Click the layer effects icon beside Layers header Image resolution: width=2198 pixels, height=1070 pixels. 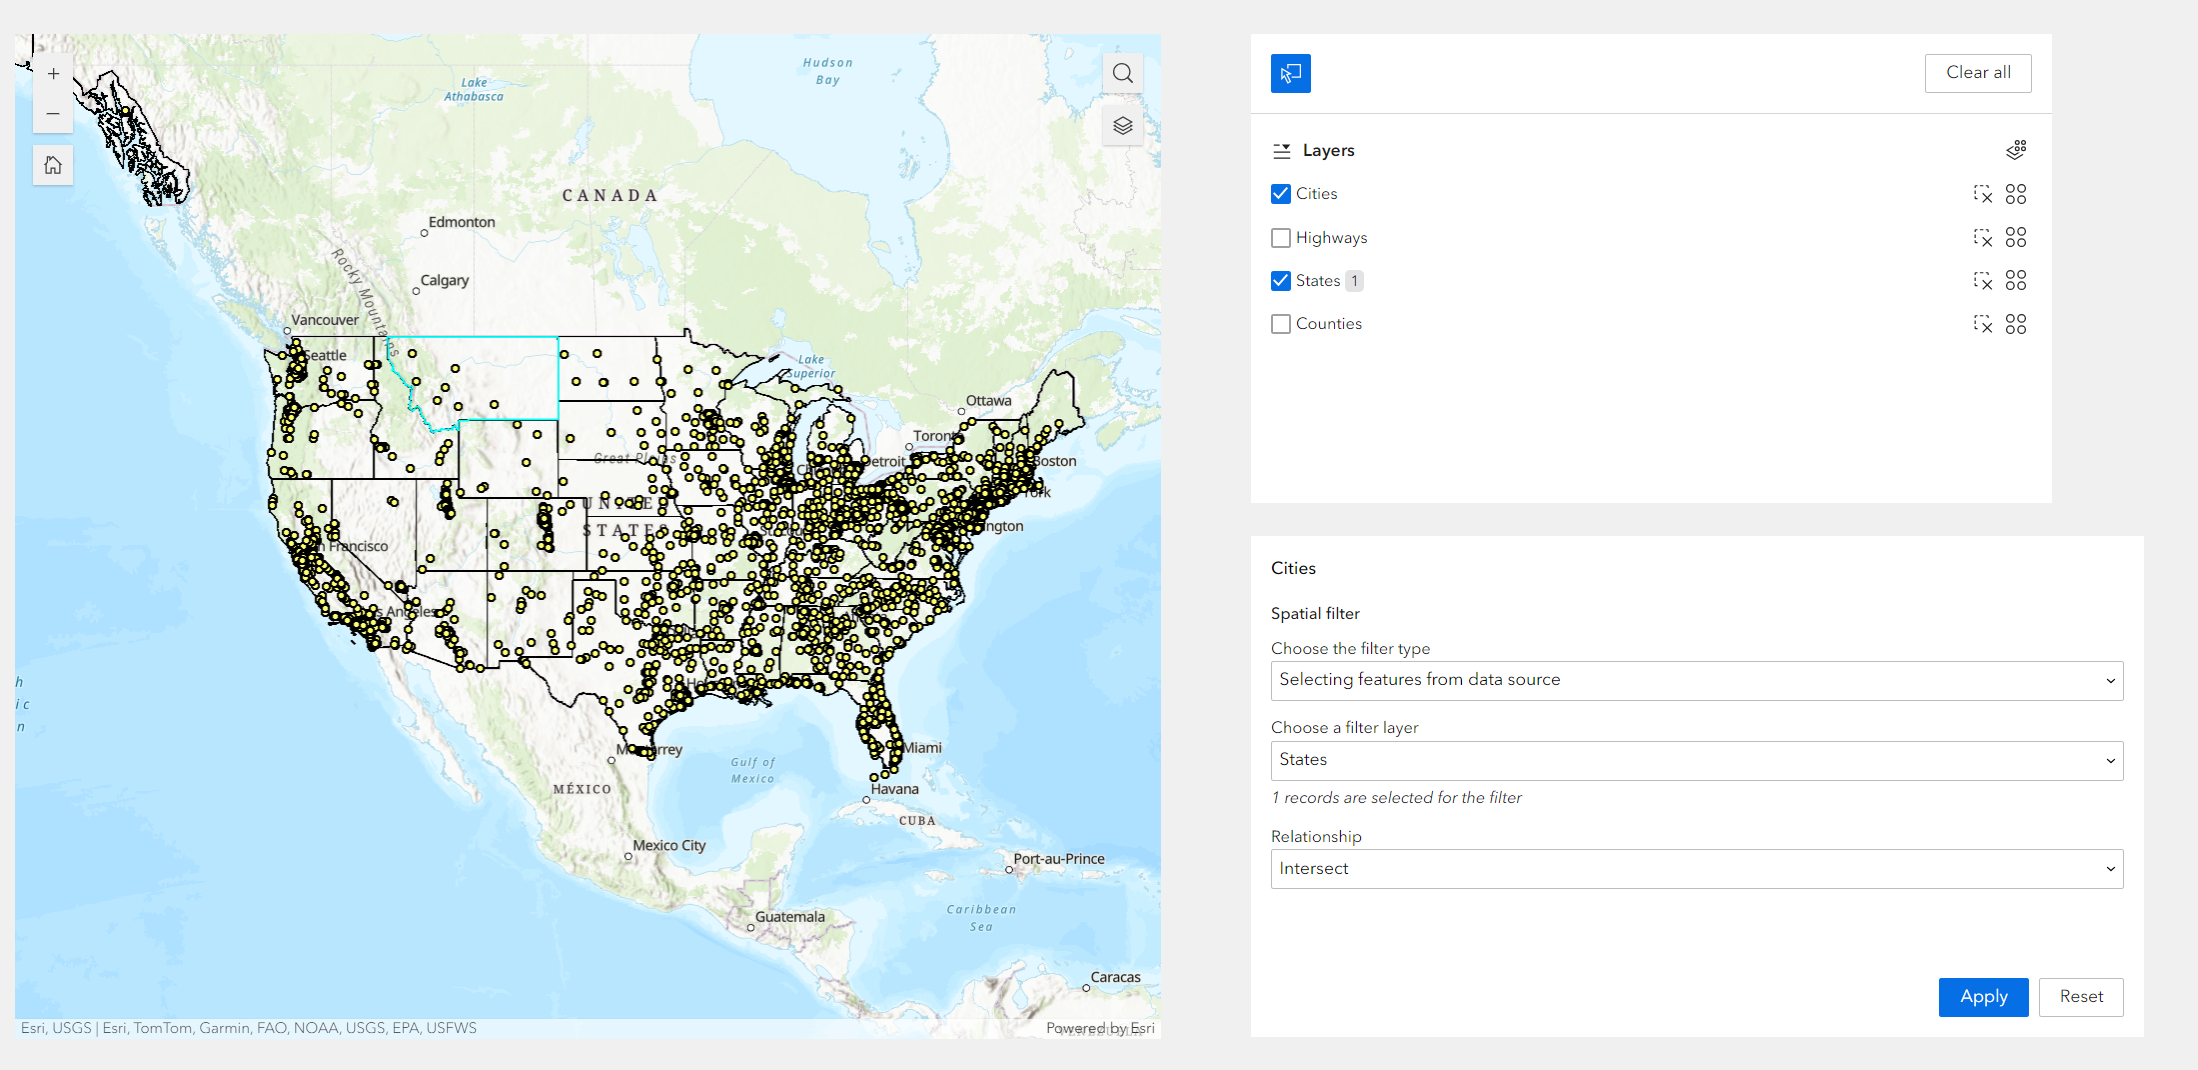(2016, 149)
